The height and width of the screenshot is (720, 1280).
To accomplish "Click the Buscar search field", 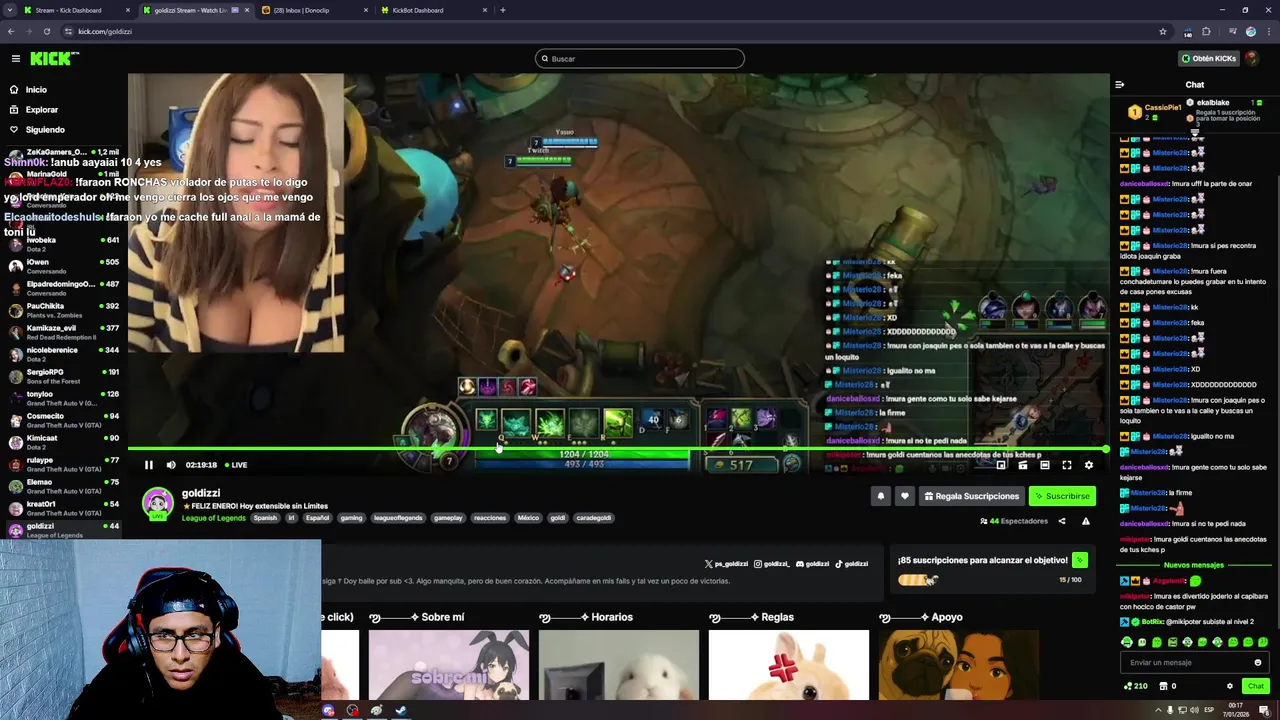I will 640,58.
